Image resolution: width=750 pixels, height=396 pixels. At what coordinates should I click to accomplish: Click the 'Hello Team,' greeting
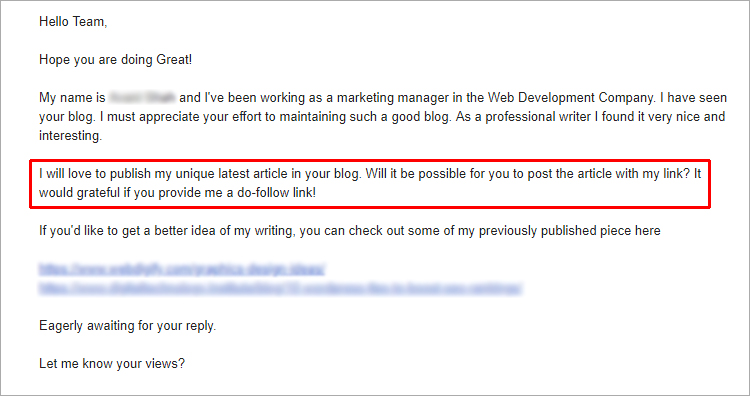[73, 22]
